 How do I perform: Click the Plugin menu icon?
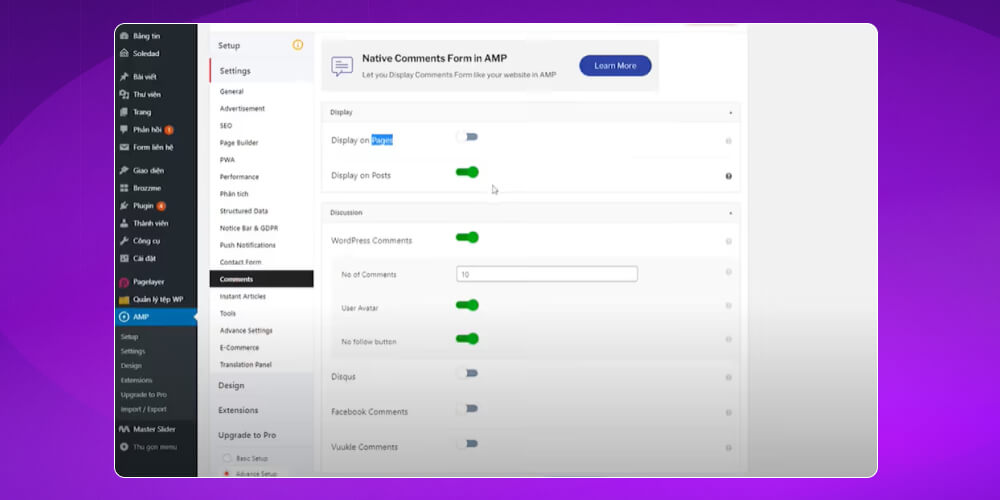(x=124, y=206)
